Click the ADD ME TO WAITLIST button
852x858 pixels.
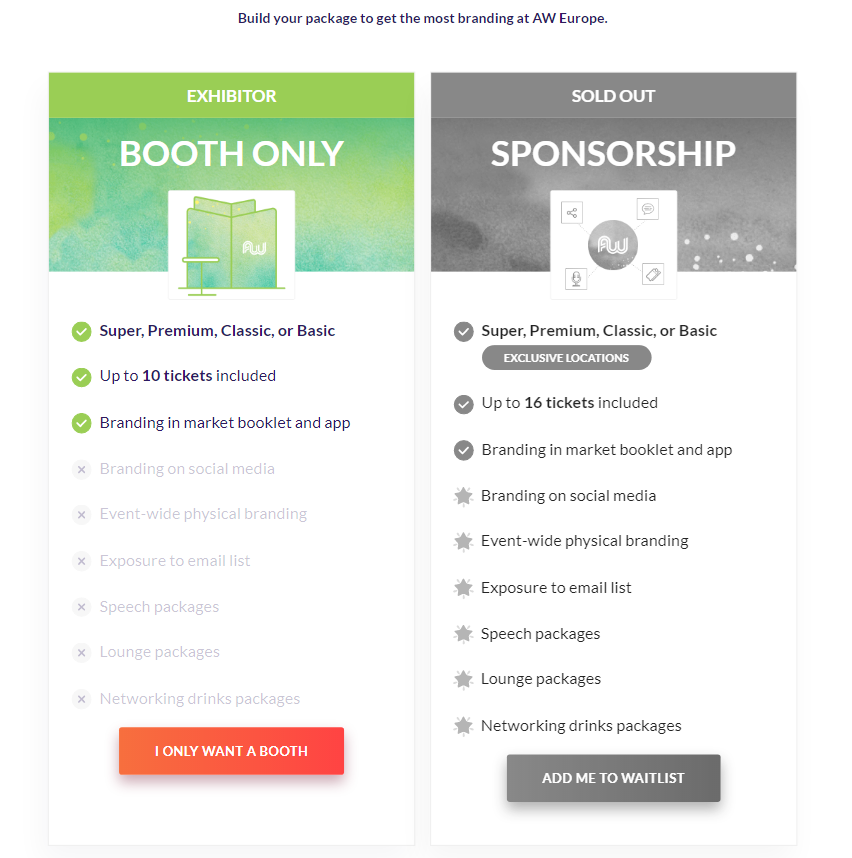tap(613, 778)
